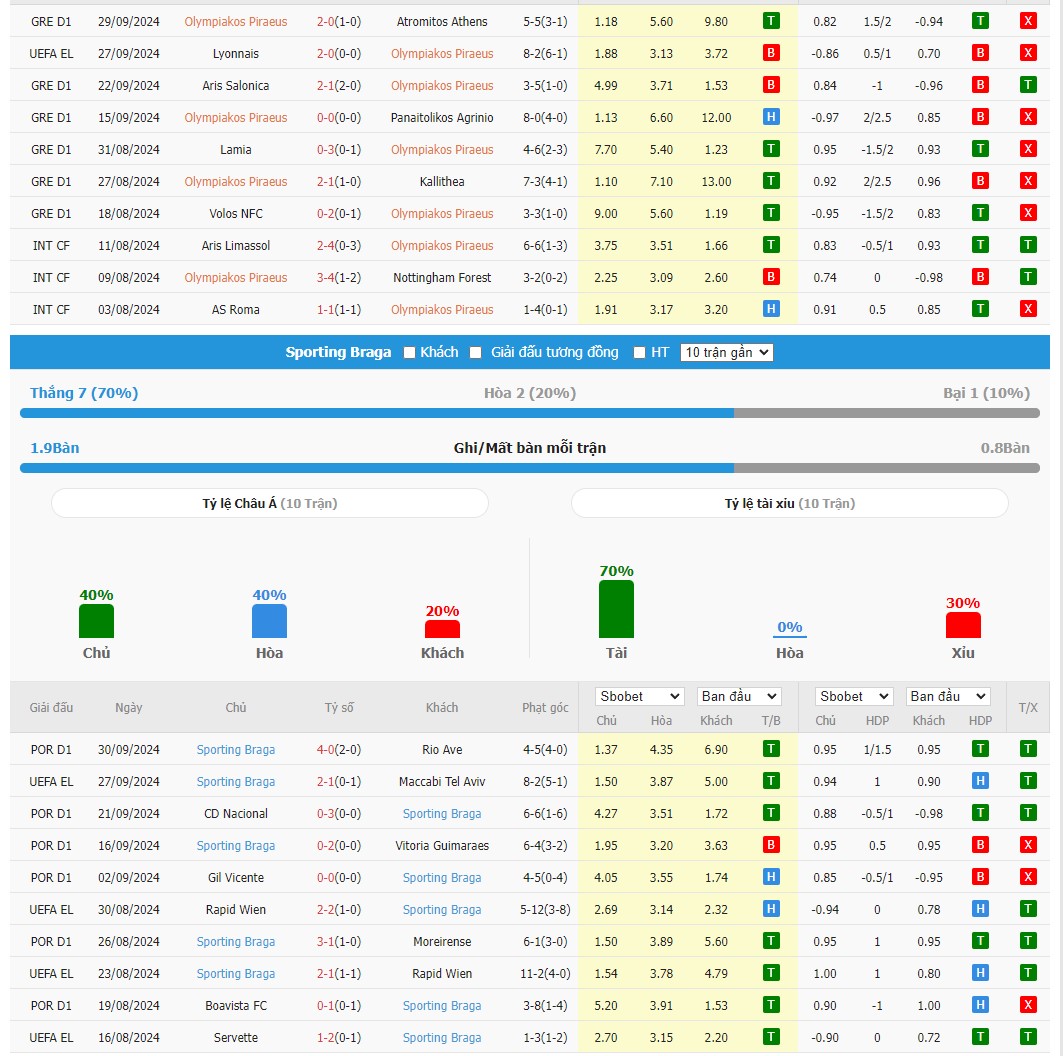Viewport: 1063px width, 1056px height.
Task: Click the T/X column header
Action: pos(1028,708)
